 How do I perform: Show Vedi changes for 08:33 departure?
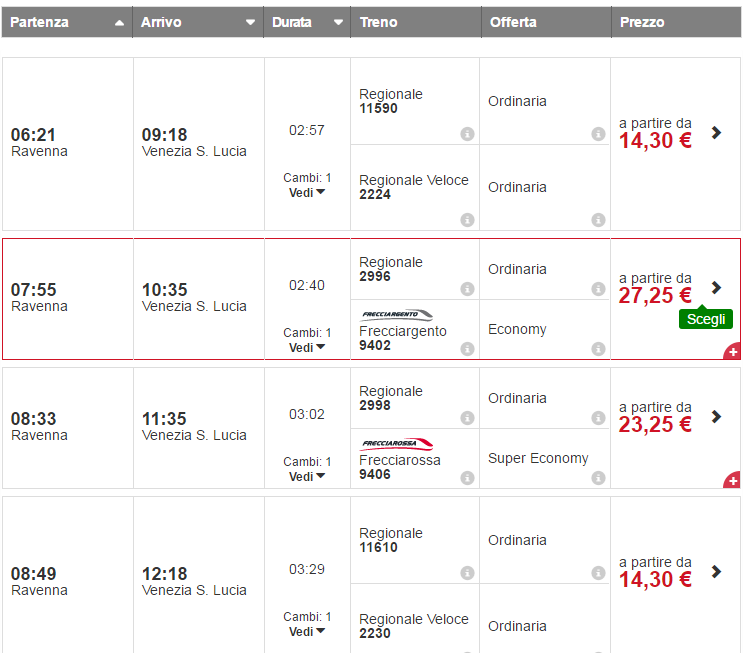tap(307, 476)
